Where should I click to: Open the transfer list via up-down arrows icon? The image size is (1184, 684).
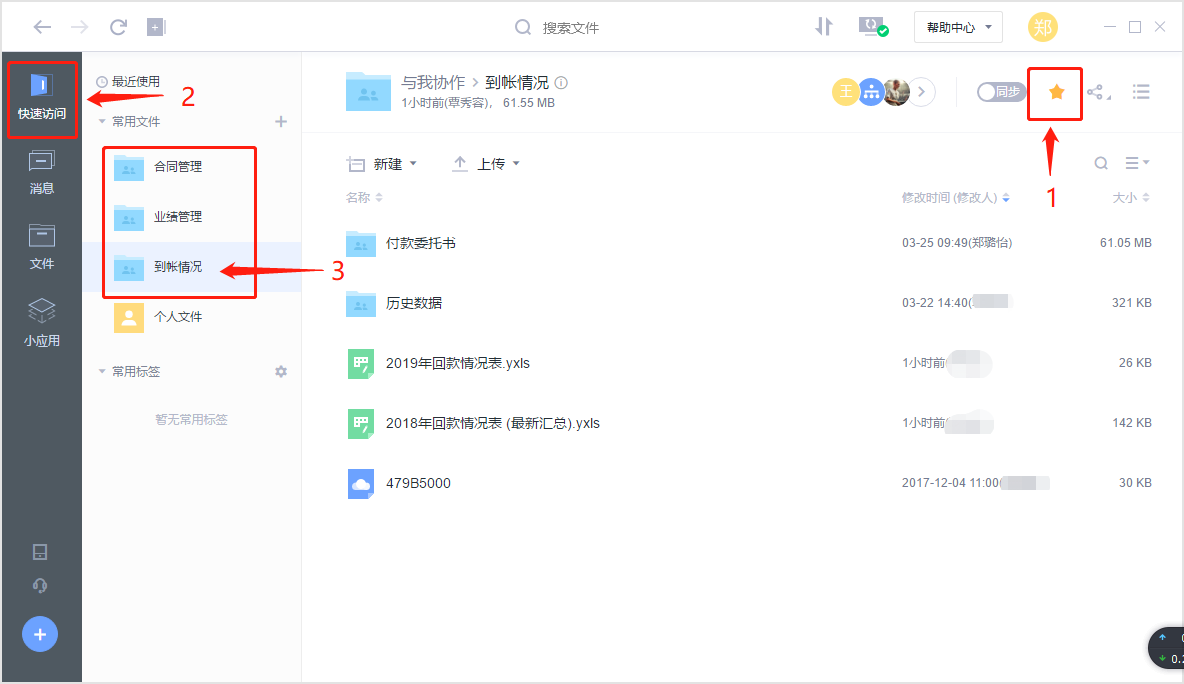coord(823,27)
